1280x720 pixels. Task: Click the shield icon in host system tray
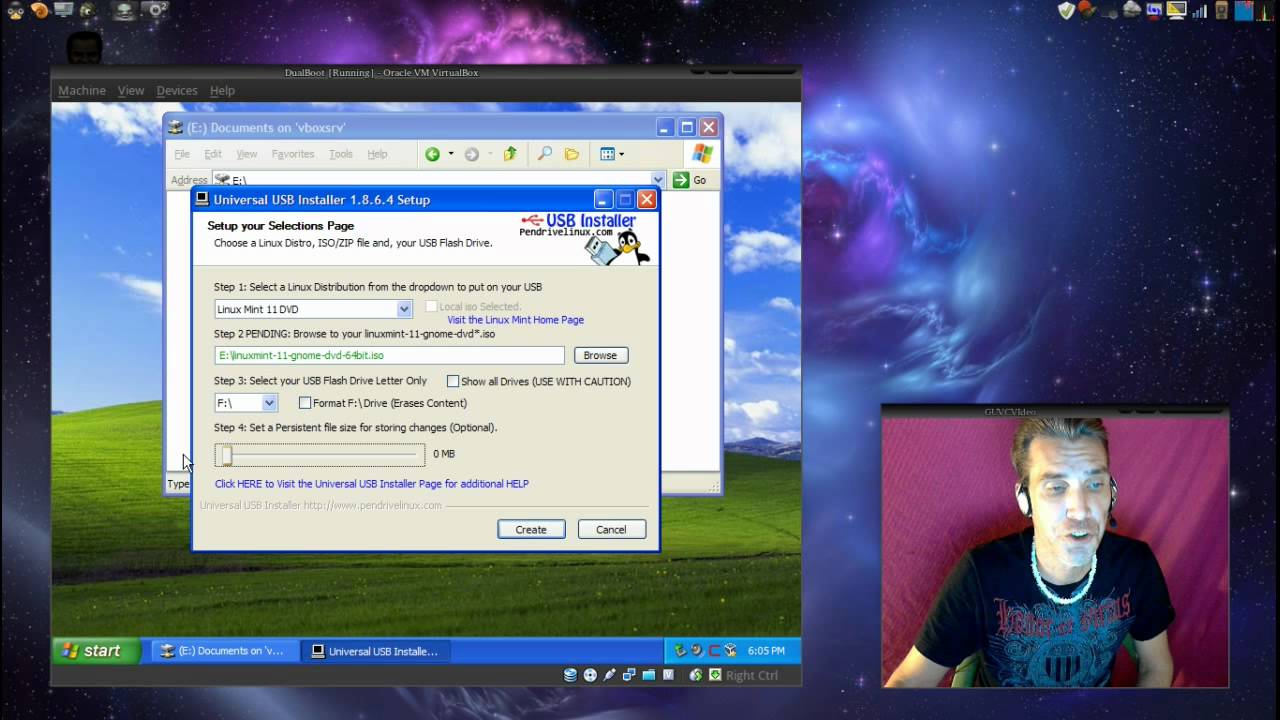(1067, 11)
